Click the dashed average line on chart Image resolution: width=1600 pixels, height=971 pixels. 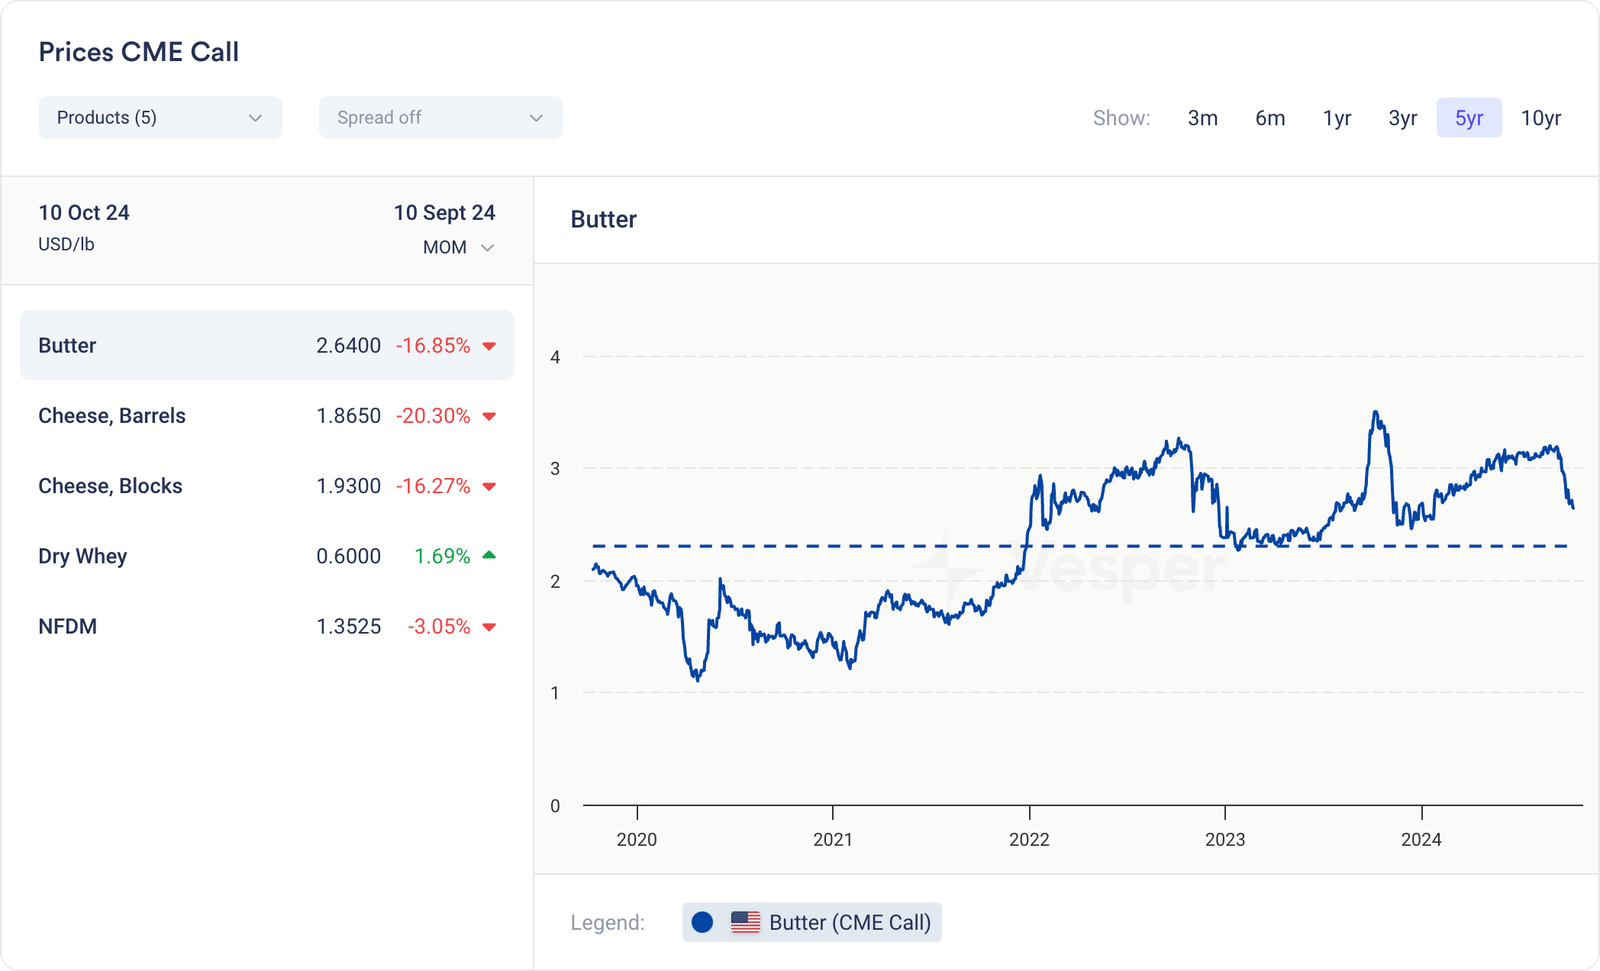800,546
